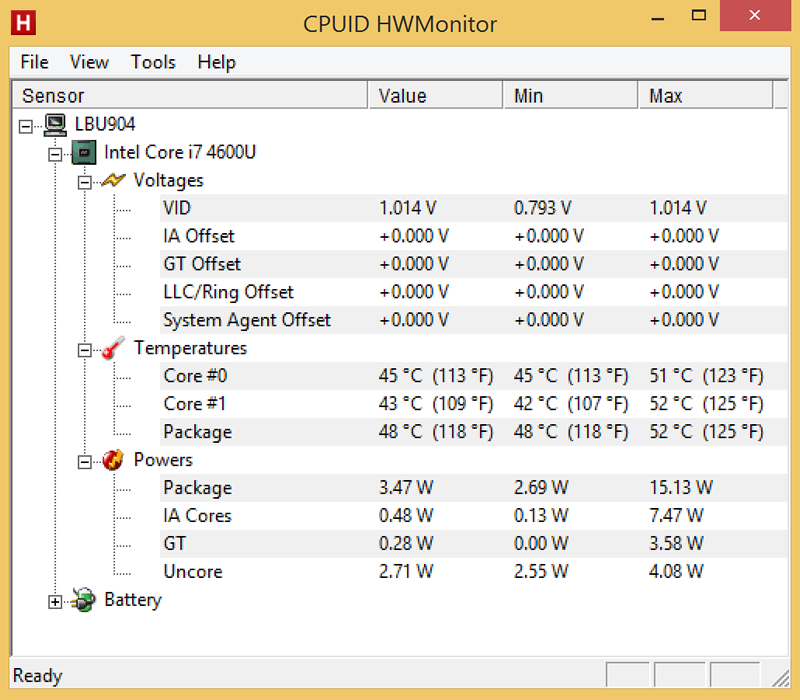Click Package power max 15.13 W
800x700 pixels.
(681, 488)
